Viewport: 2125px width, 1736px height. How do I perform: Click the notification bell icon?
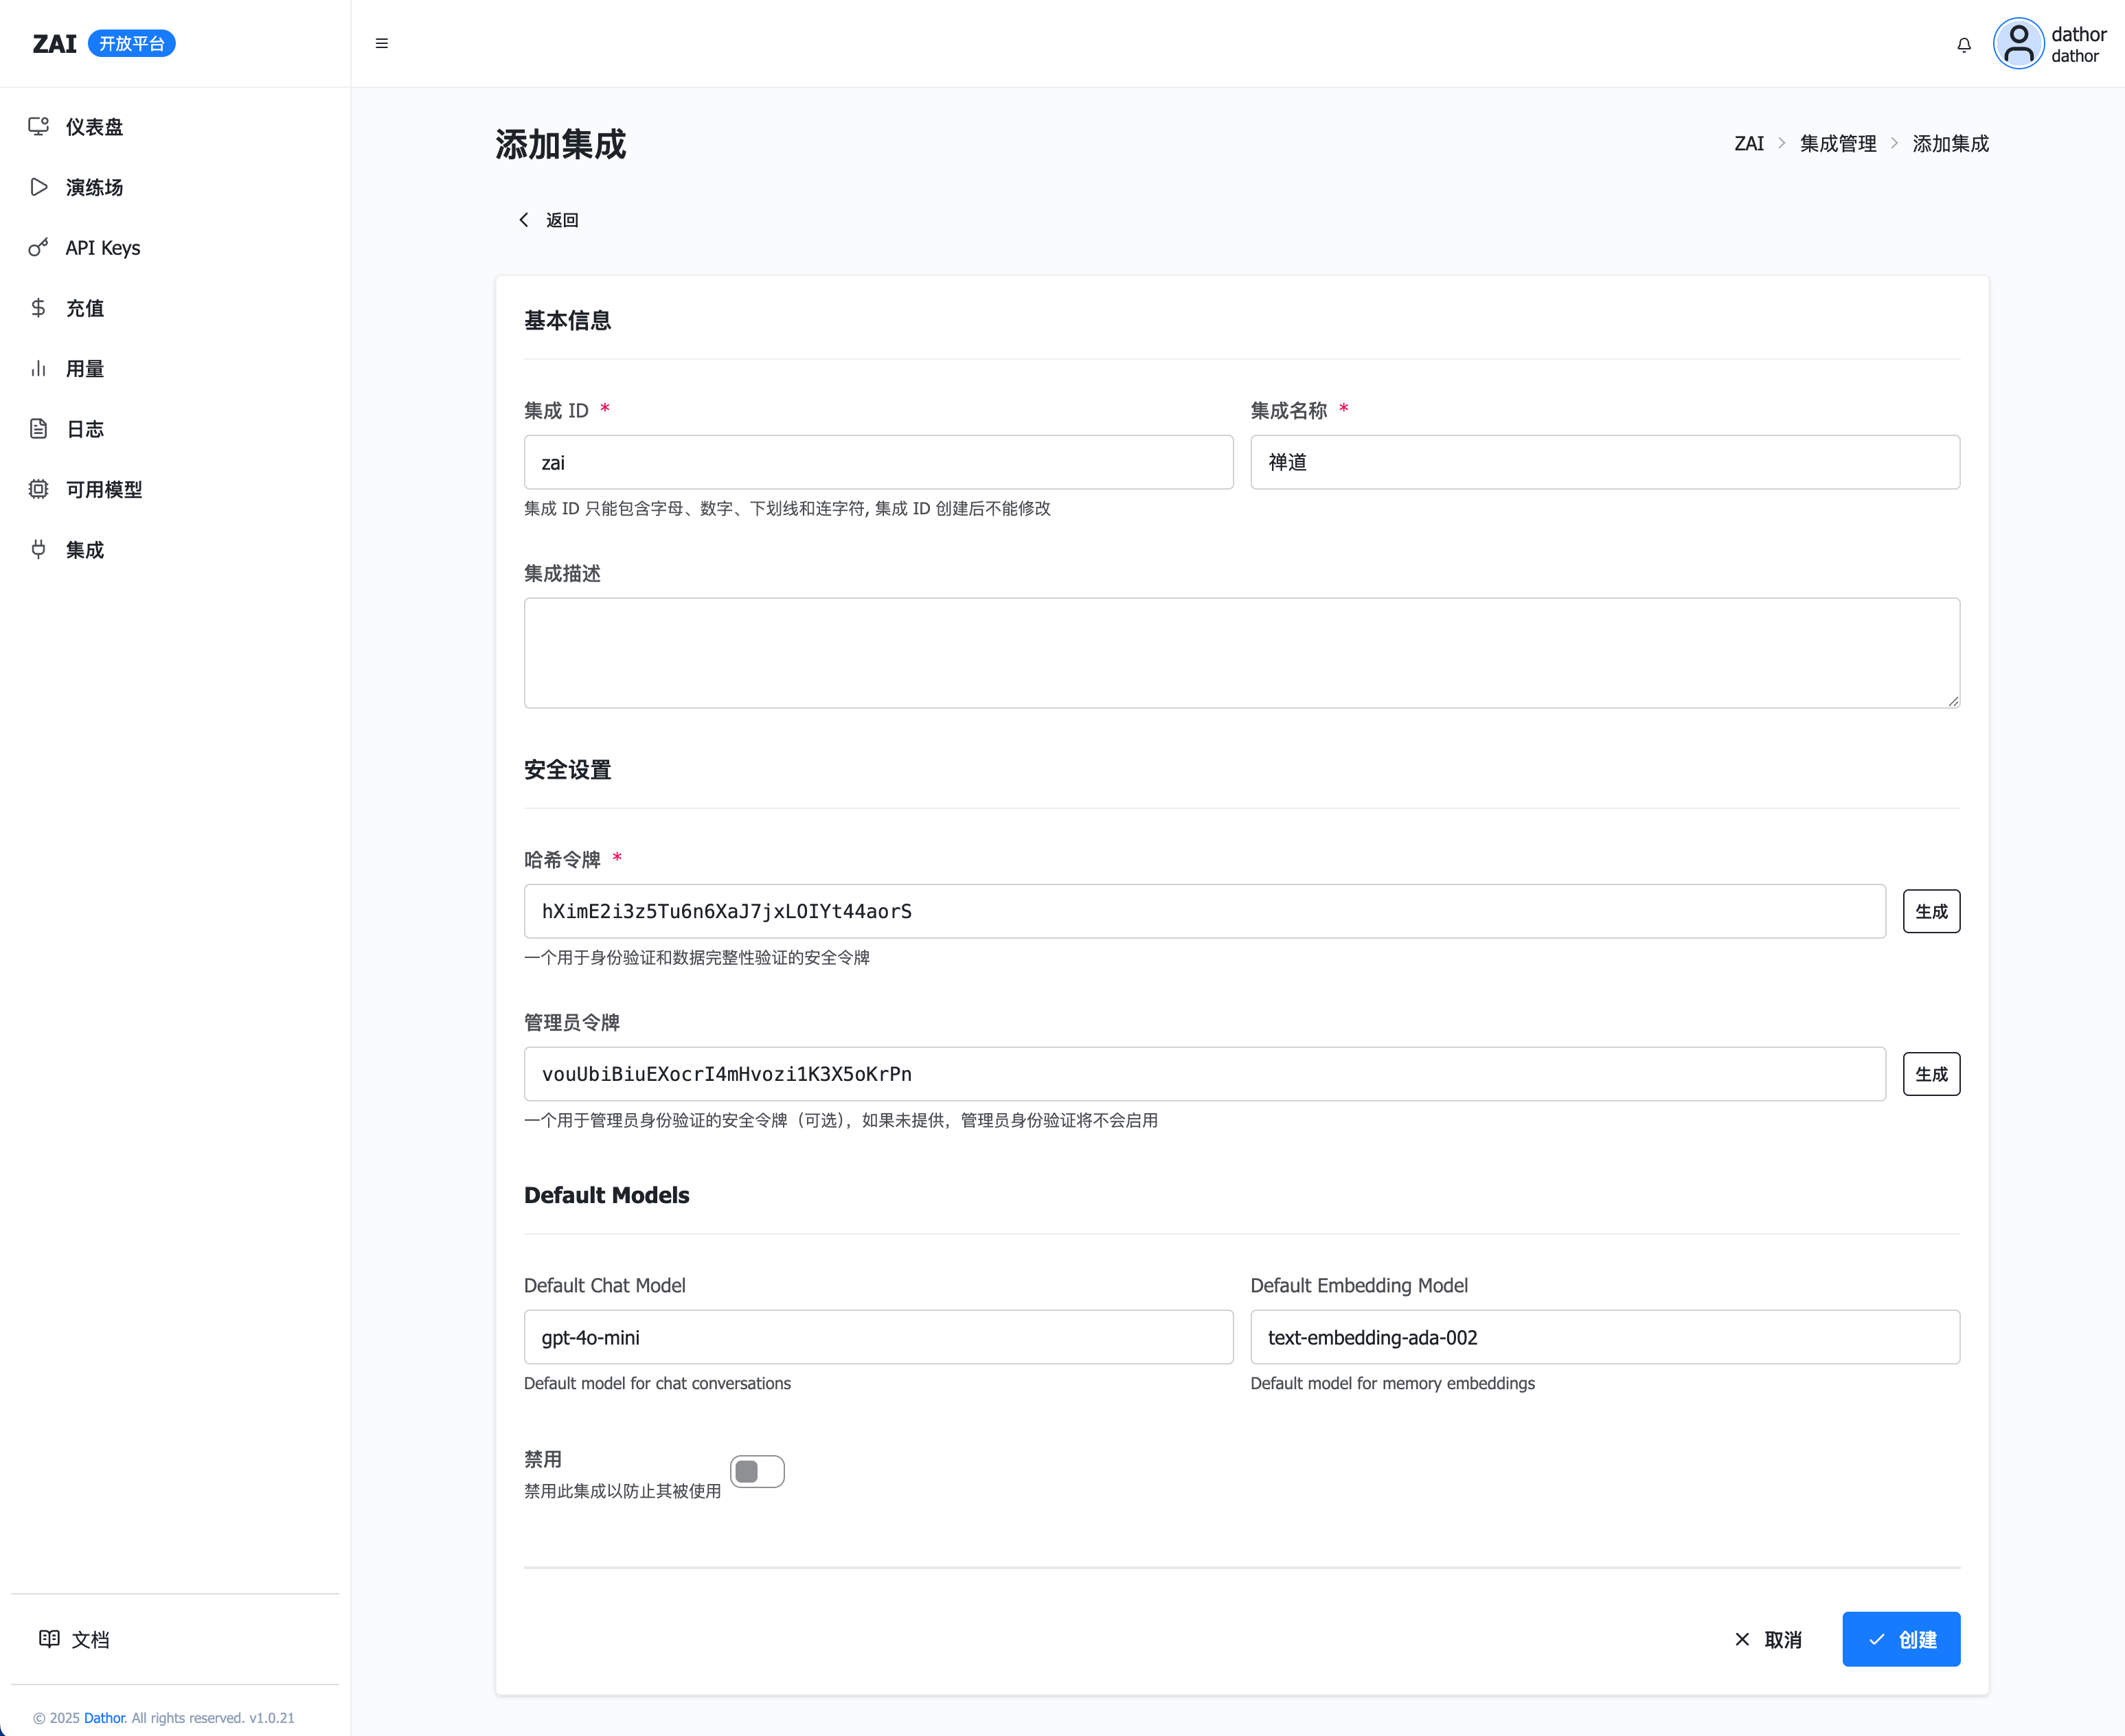pos(1963,45)
